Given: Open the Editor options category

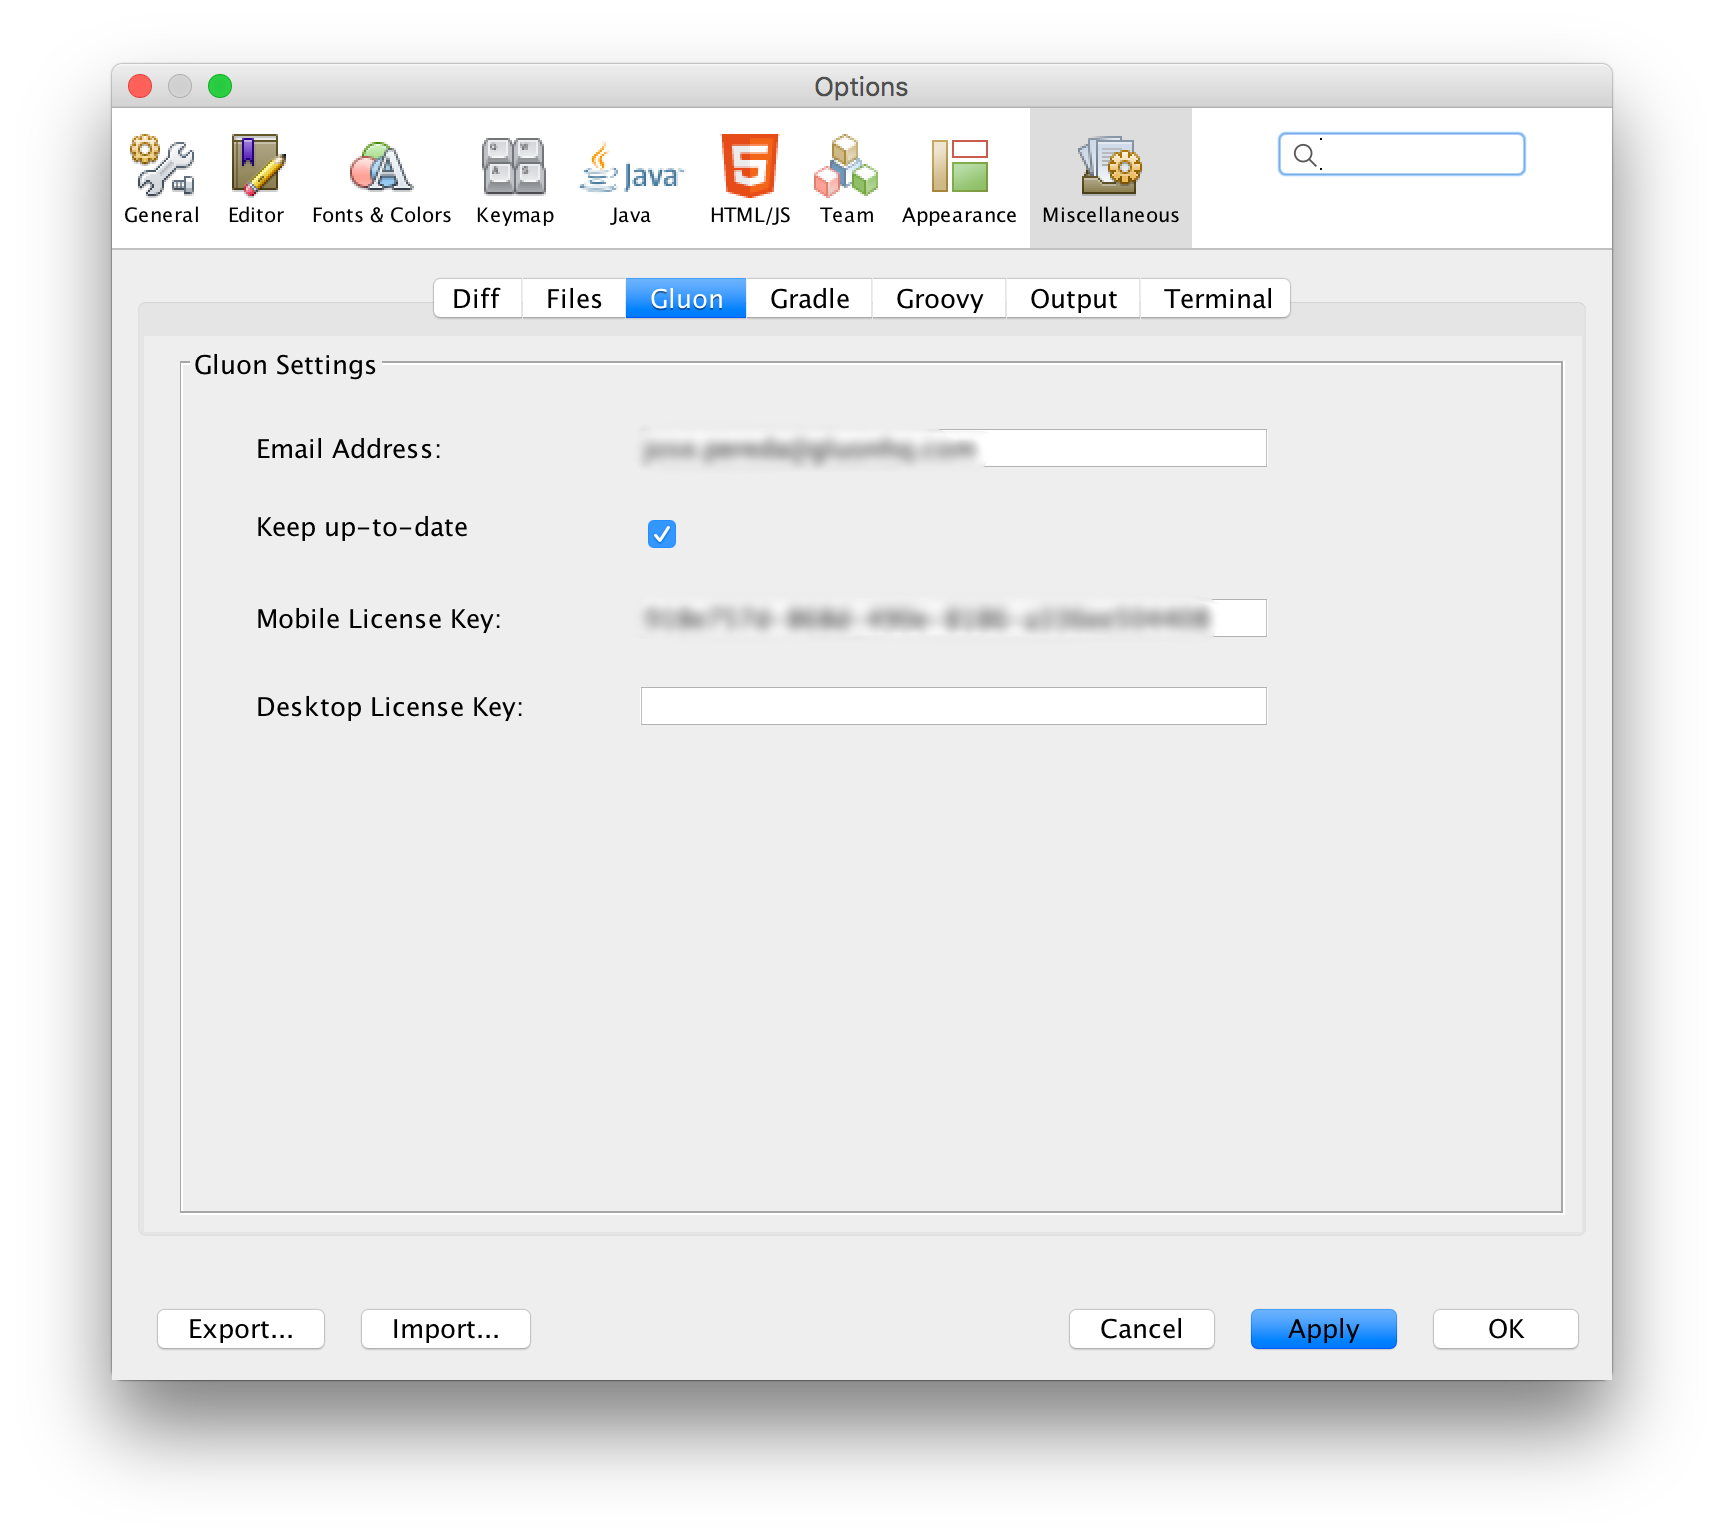Looking at the screenshot, I should [256, 179].
